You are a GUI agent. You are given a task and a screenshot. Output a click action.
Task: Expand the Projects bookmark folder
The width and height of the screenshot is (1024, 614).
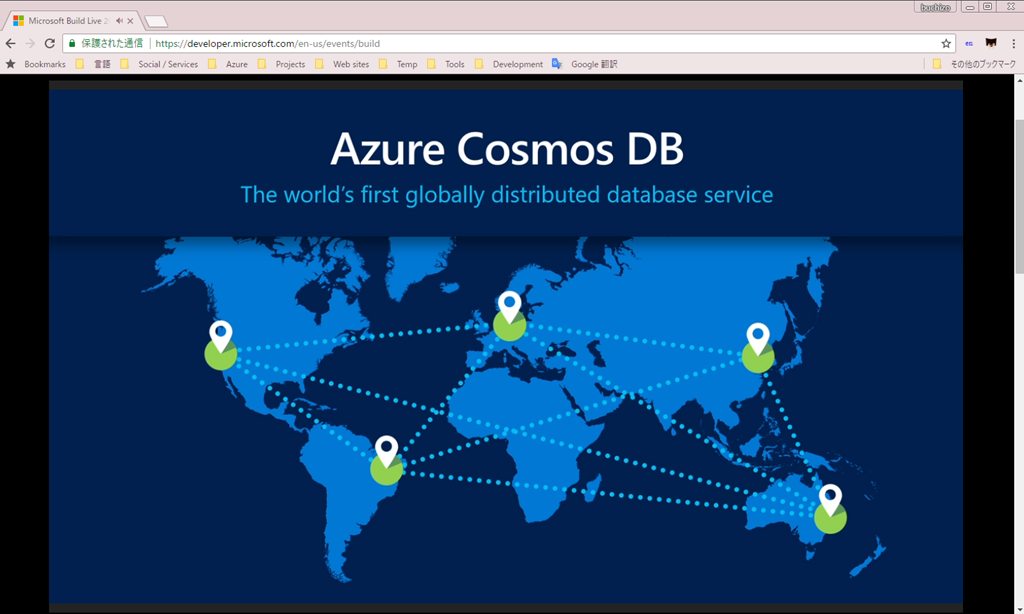coord(282,64)
